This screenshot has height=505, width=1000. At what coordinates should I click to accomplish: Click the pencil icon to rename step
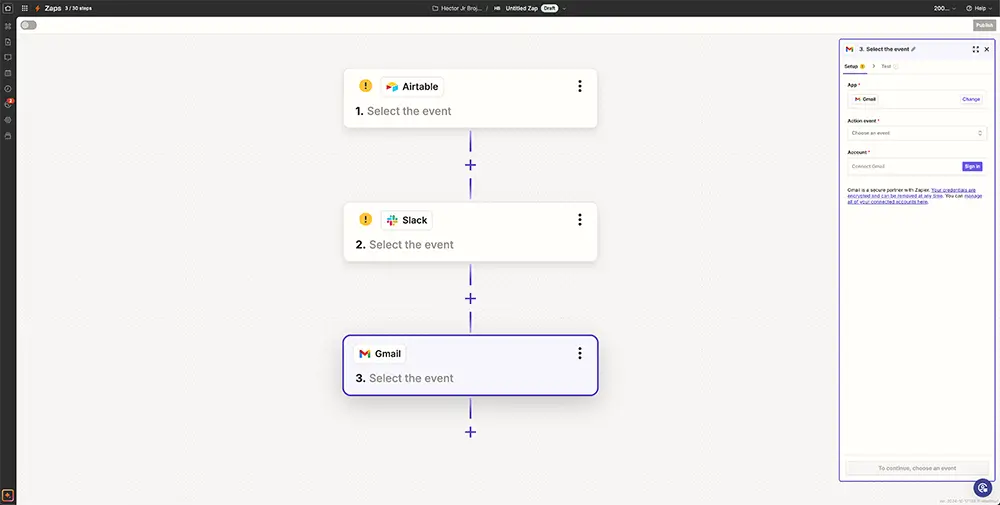[x=913, y=49]
